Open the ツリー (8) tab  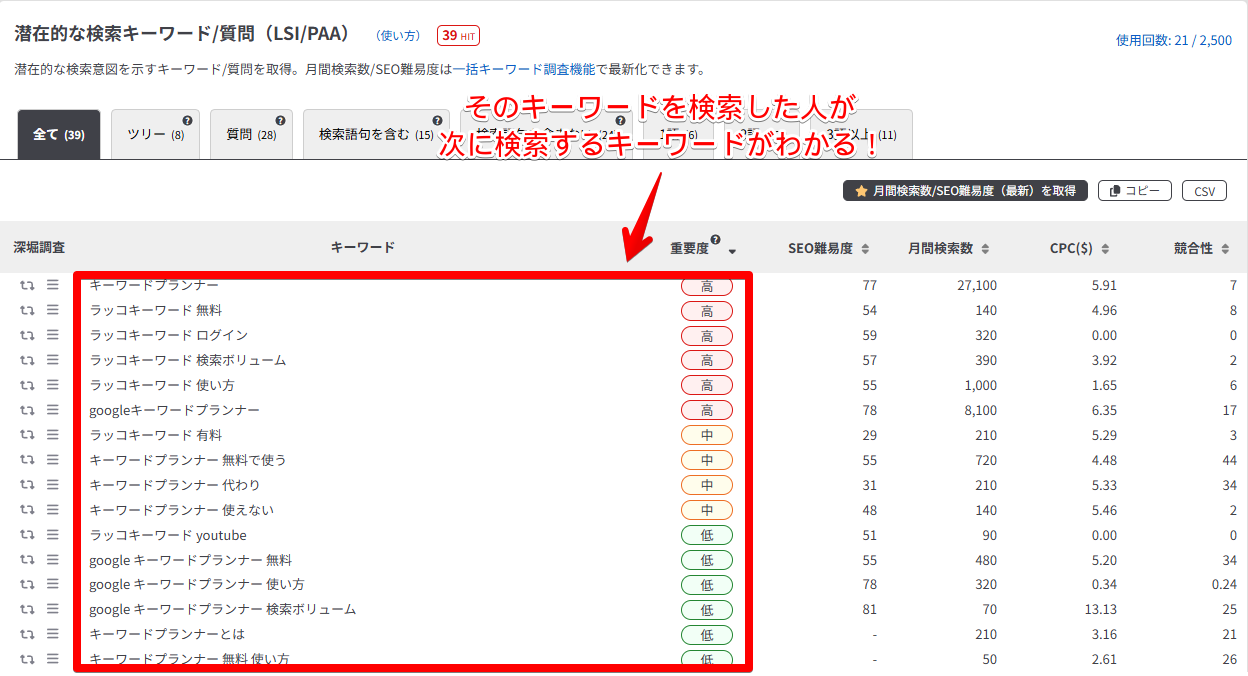click(155, 135)
